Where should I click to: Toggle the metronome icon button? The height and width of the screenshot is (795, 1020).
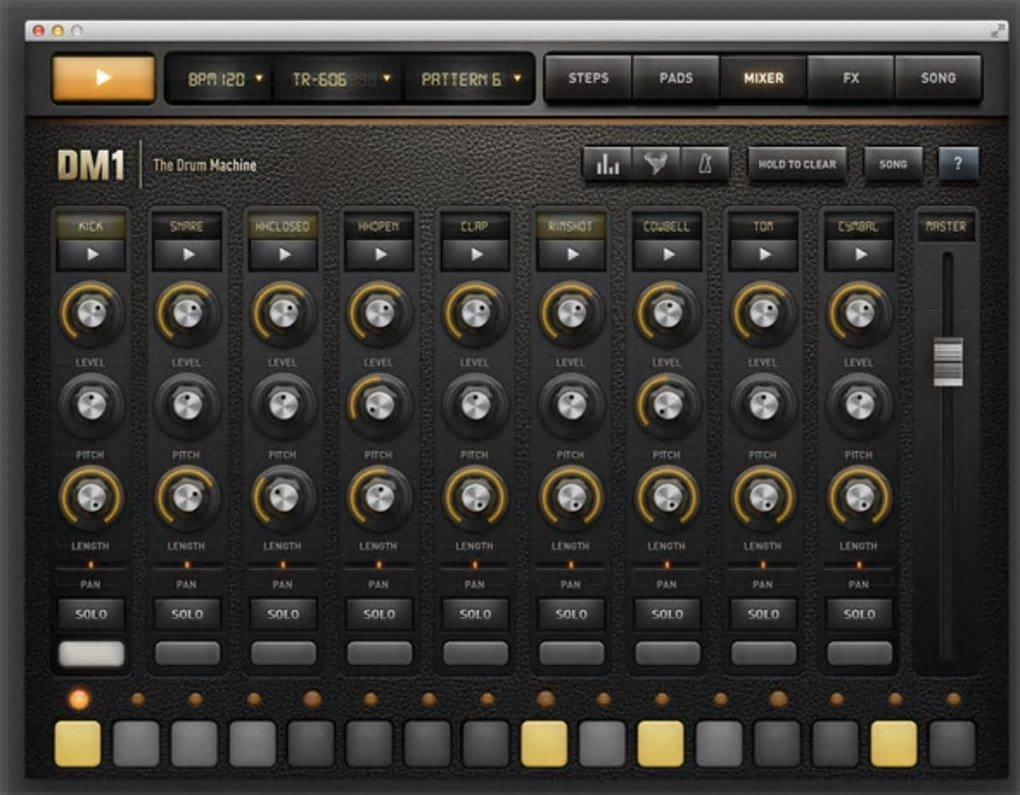click(705, 165)
